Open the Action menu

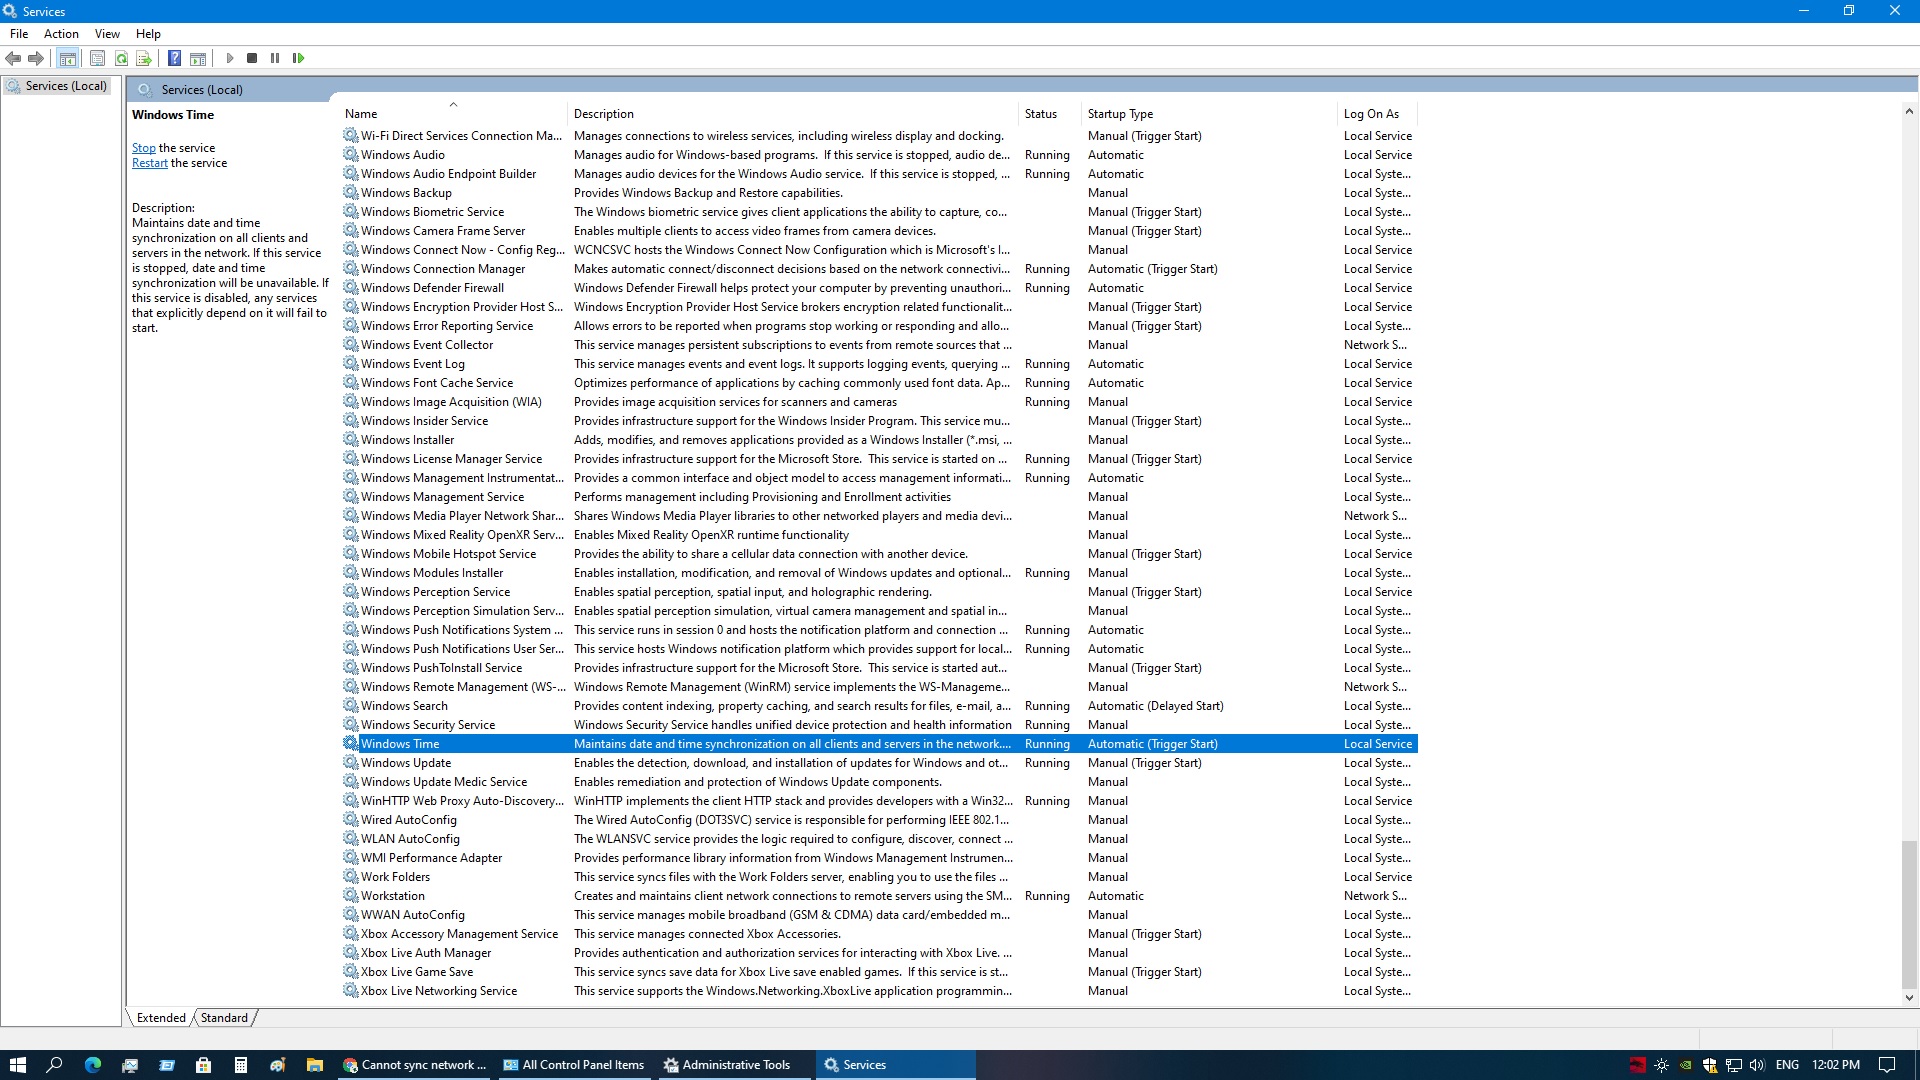61,33
